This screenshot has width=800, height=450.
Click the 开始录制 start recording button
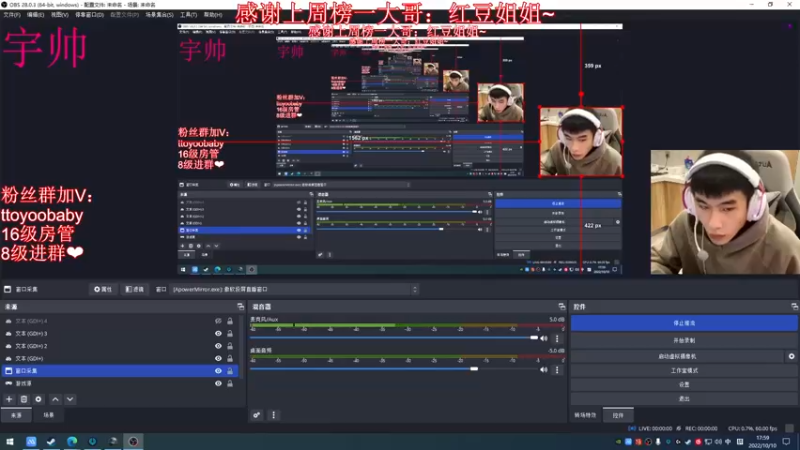coord(684,340)
